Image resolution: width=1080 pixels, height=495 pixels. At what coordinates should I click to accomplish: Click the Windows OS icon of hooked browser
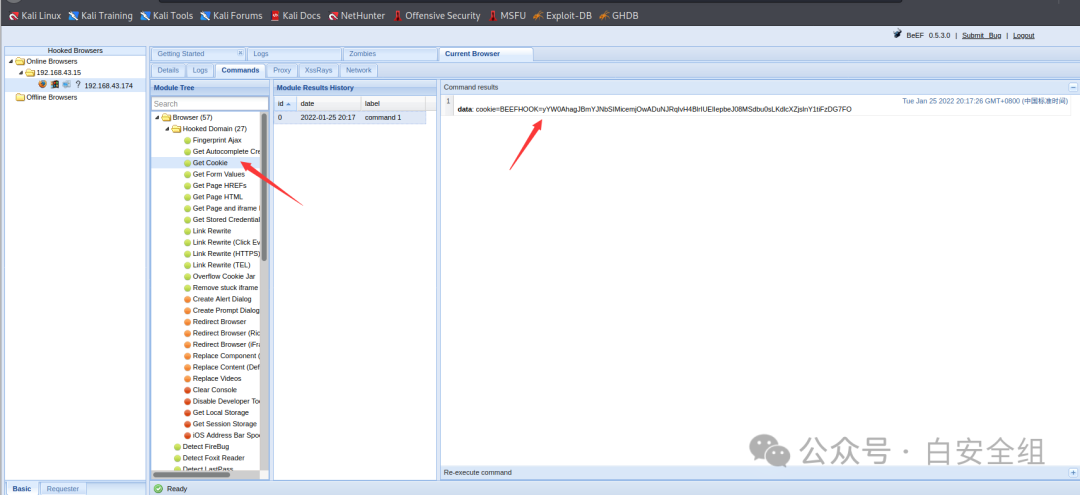coord(54,85)
